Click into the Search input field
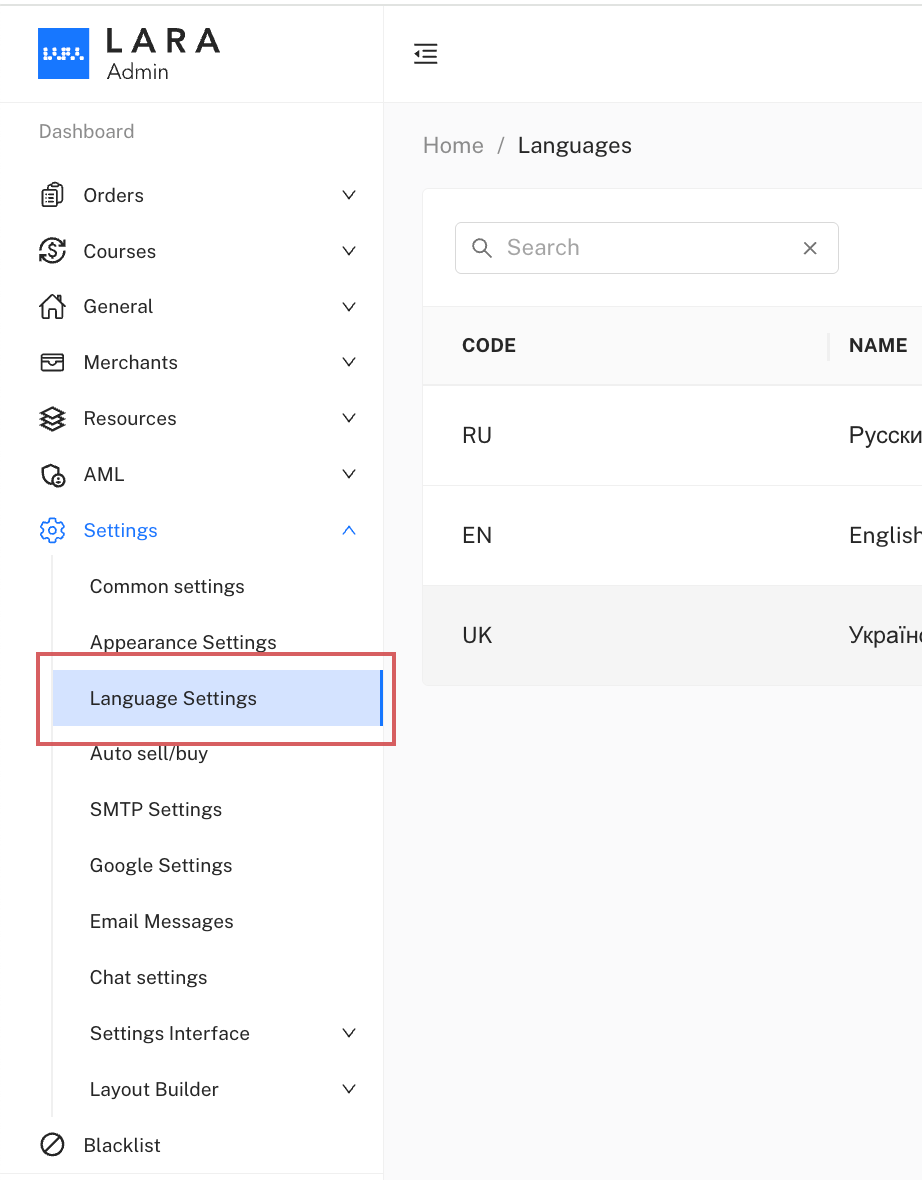Screen dimensions: 922x1180 point(640,248)
